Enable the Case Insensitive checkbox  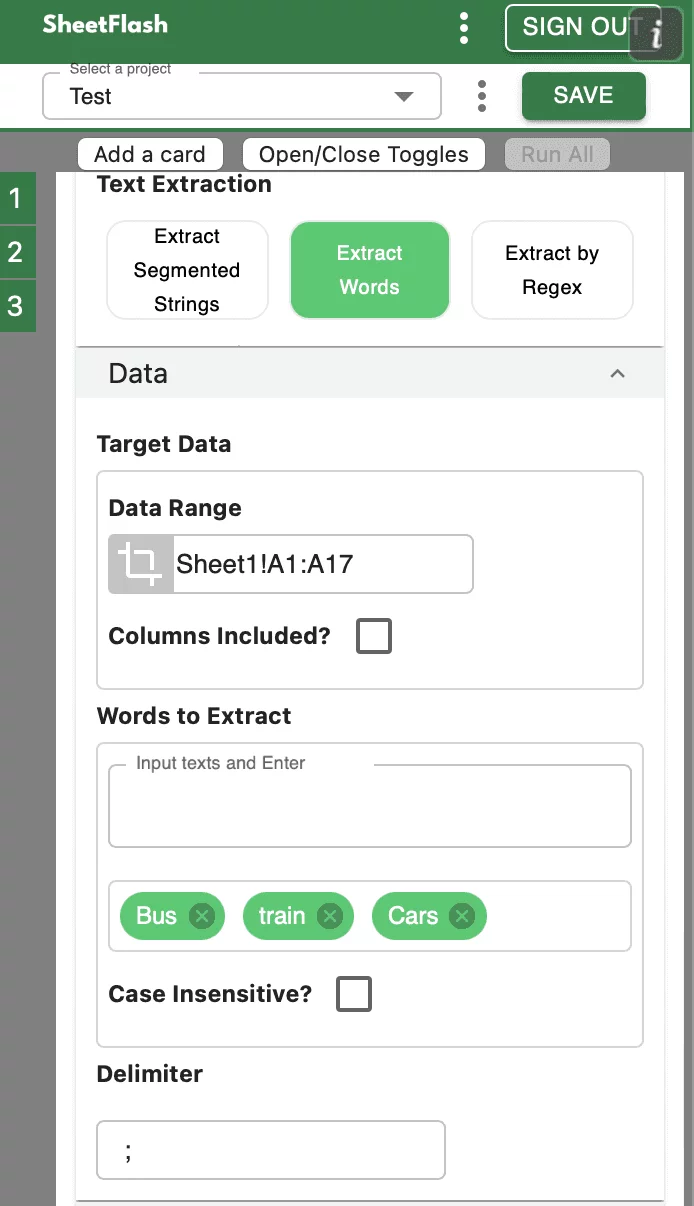coord(354,994)
